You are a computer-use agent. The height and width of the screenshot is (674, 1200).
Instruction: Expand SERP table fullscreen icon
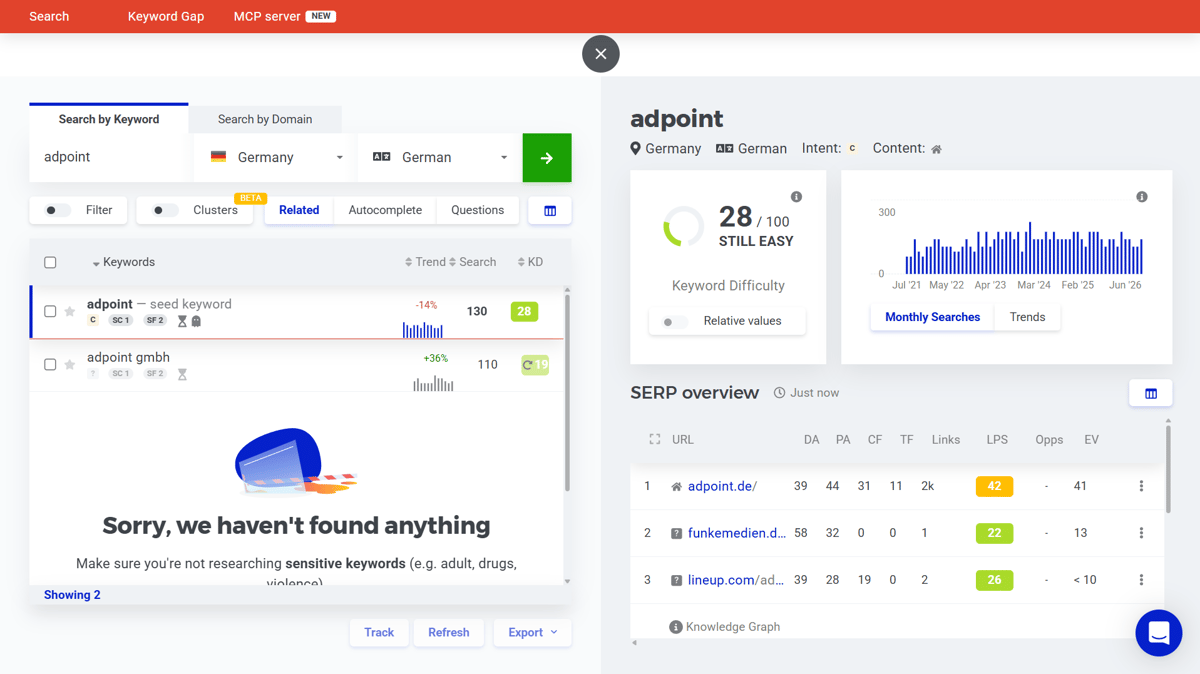pos(655,439)
